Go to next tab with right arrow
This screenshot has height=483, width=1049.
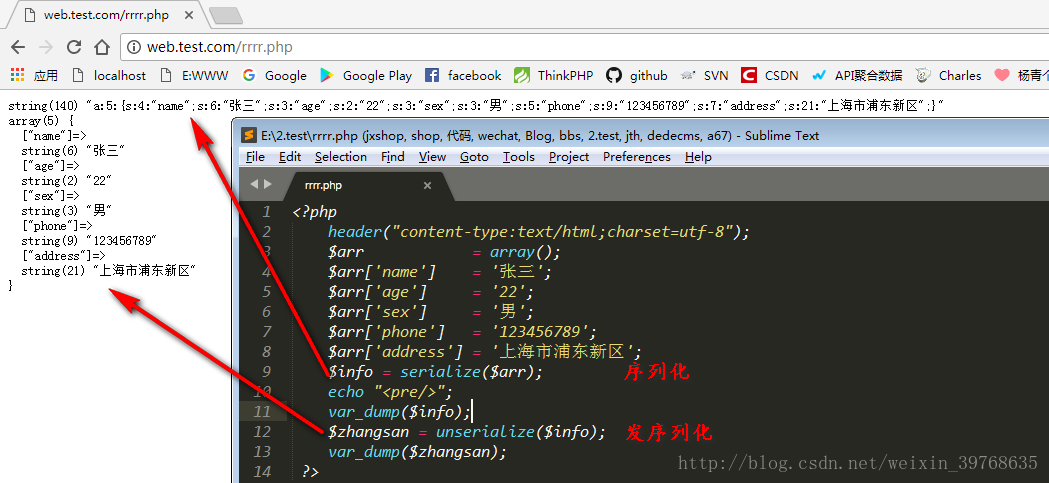268,184
